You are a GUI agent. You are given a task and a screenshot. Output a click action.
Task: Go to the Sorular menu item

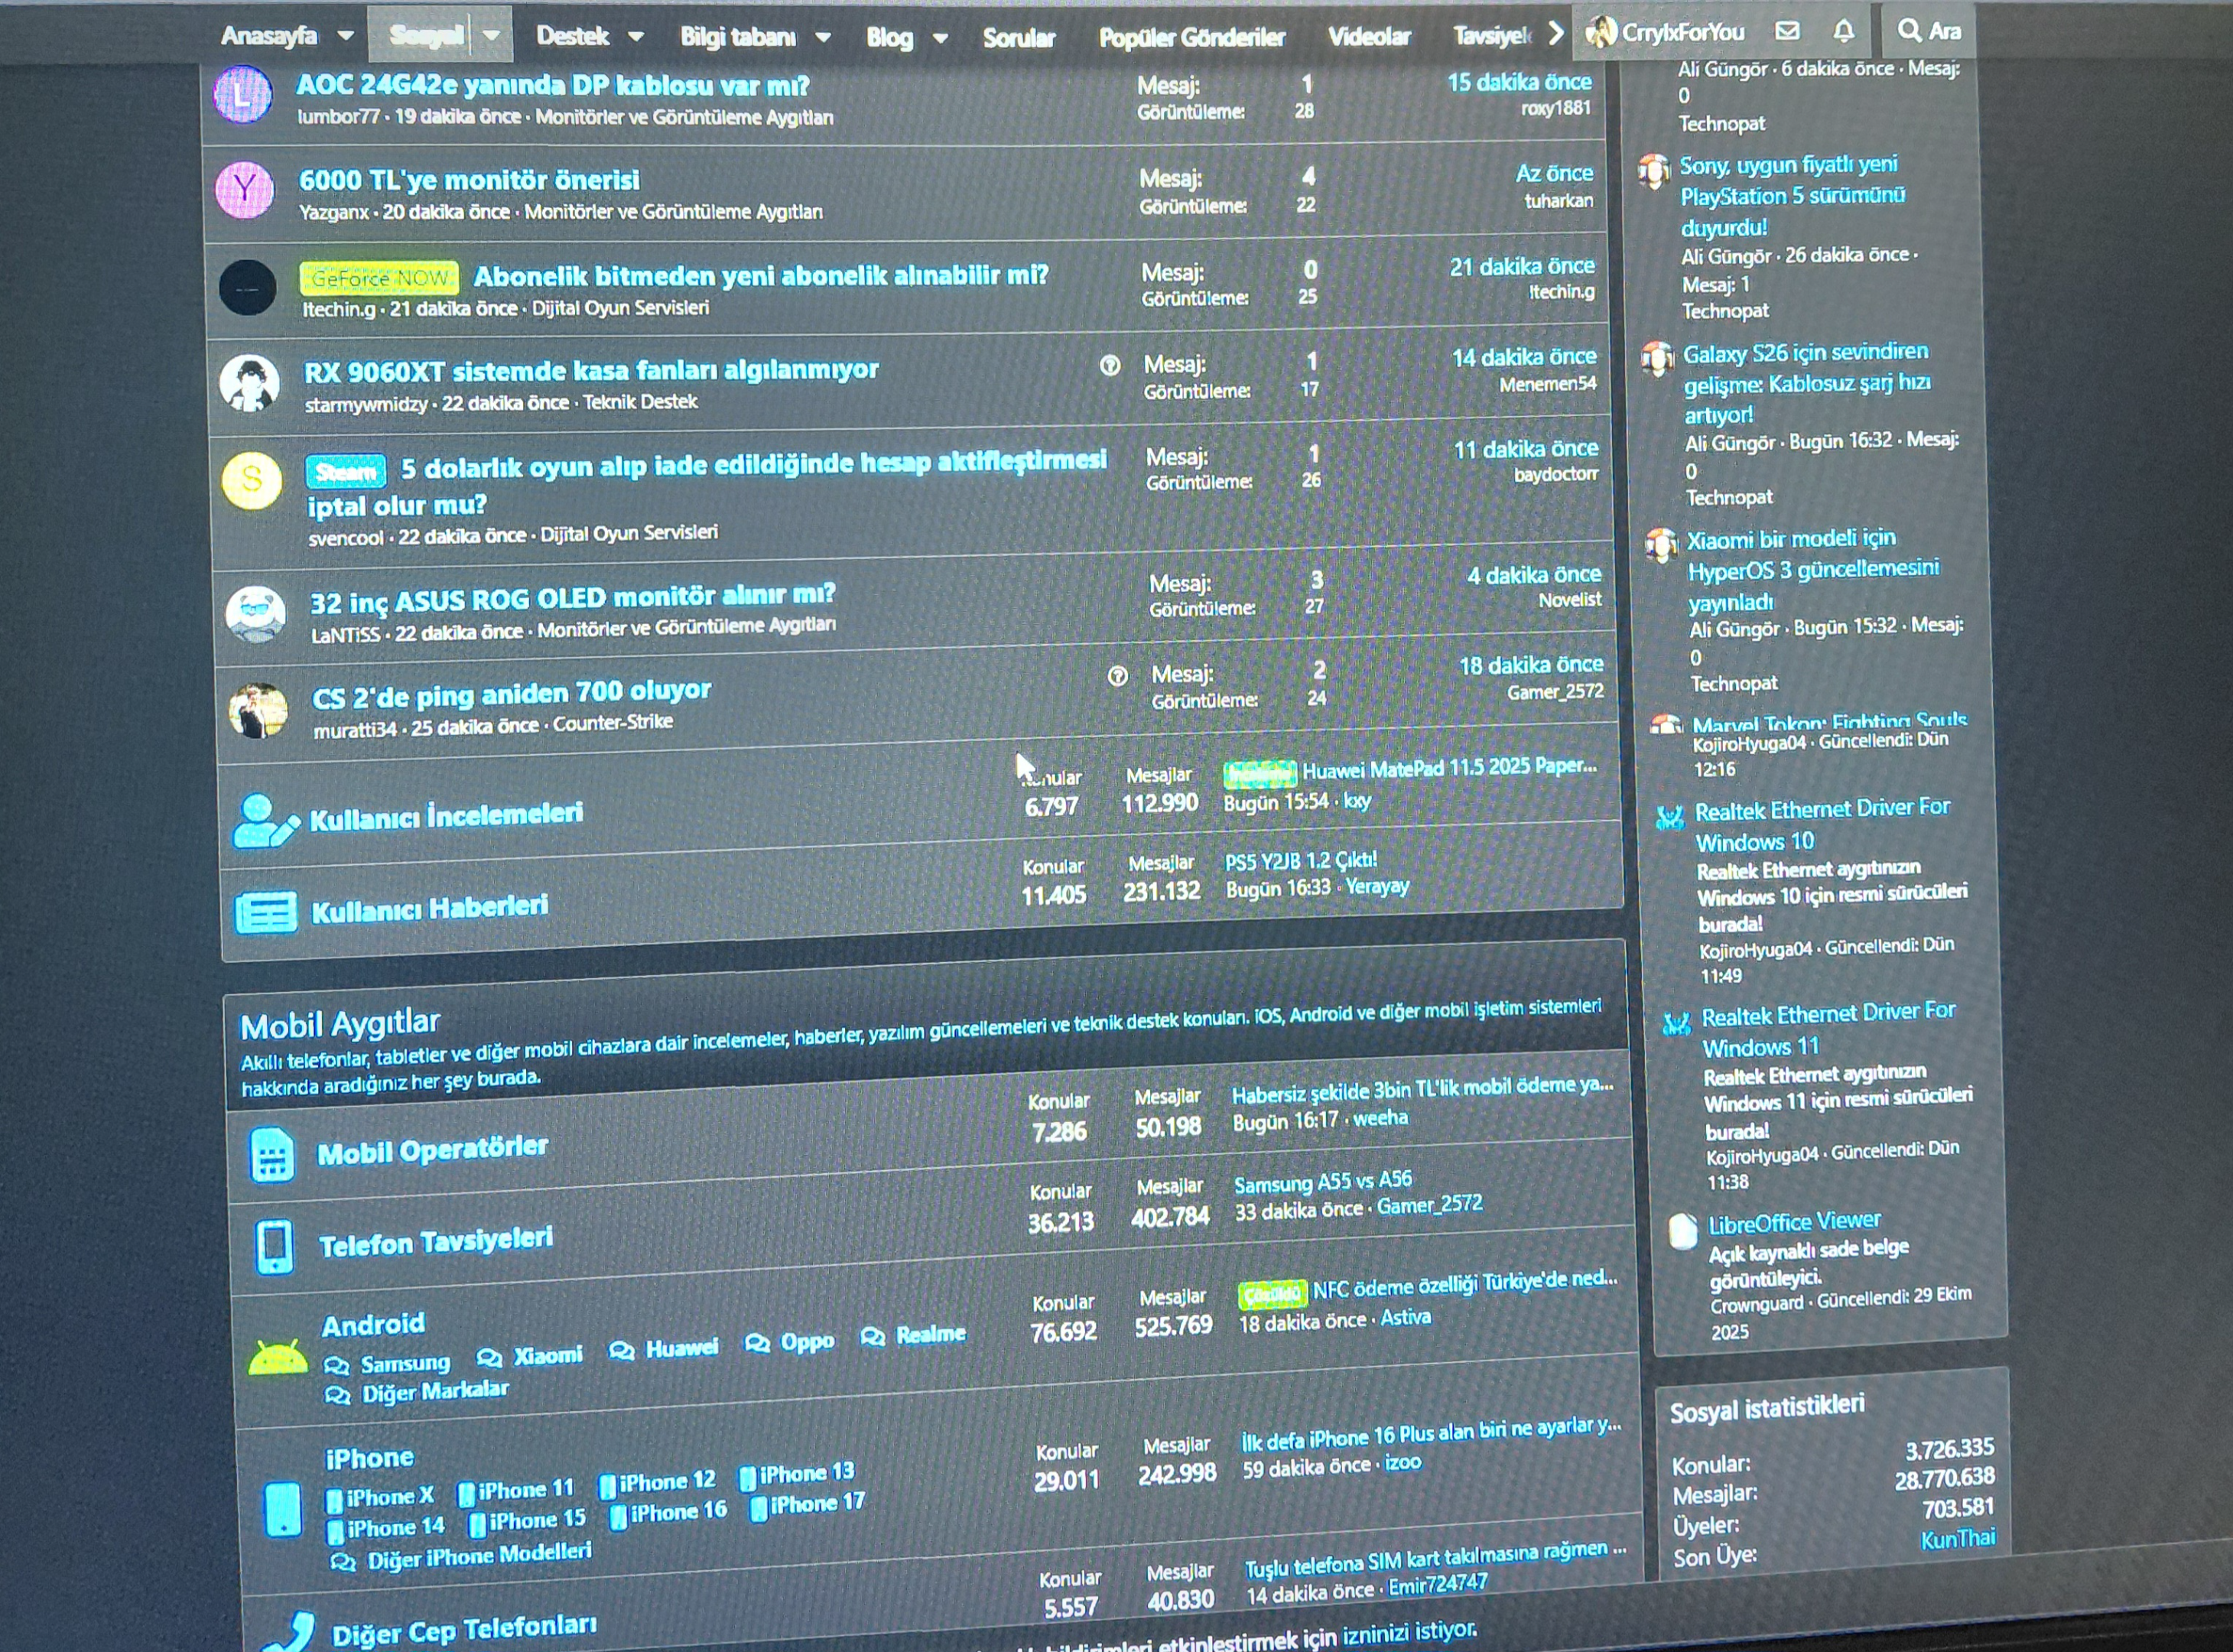[x=1018, y=38]
